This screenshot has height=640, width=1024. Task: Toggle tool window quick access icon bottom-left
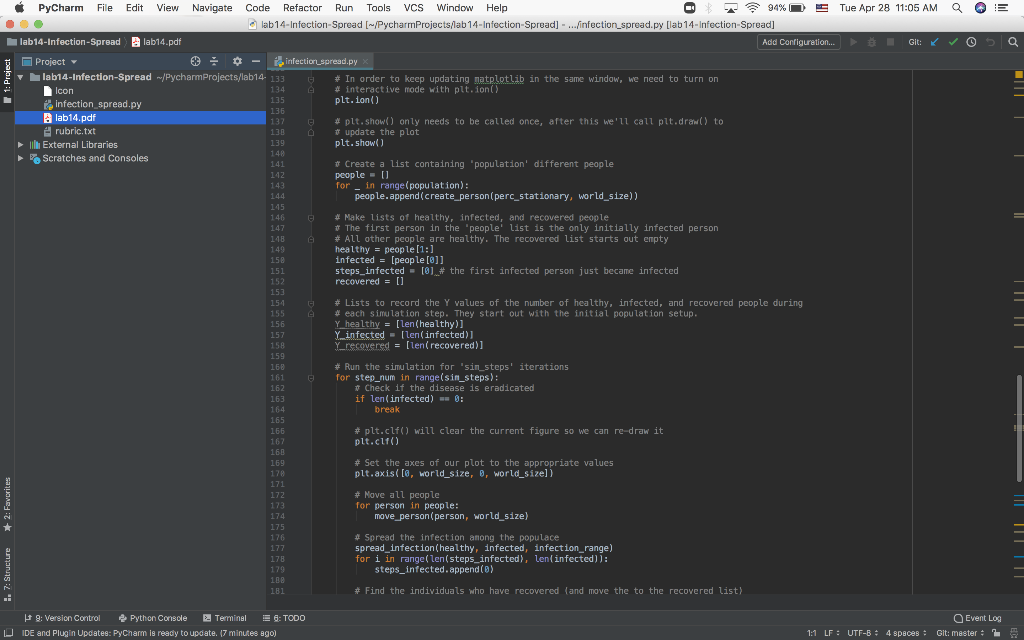(x=8, y=633)
